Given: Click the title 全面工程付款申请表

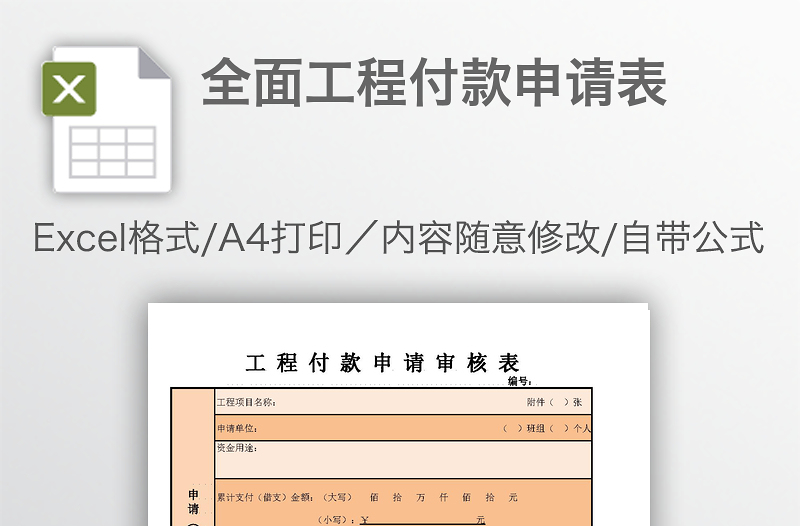Looking at the screenshot, I should (434, 83).
